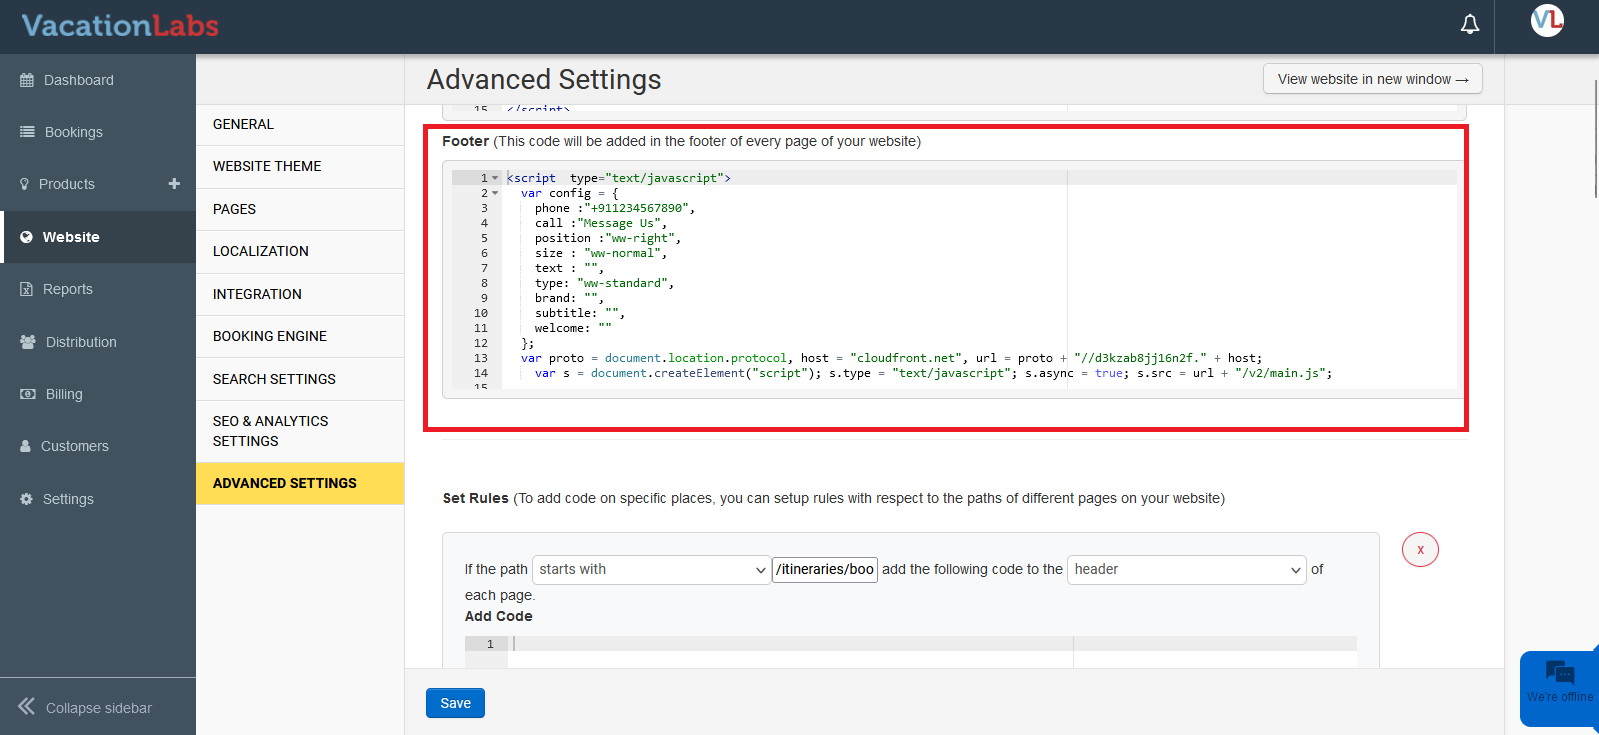Fold the script block at line 1

tap(495, 178)
